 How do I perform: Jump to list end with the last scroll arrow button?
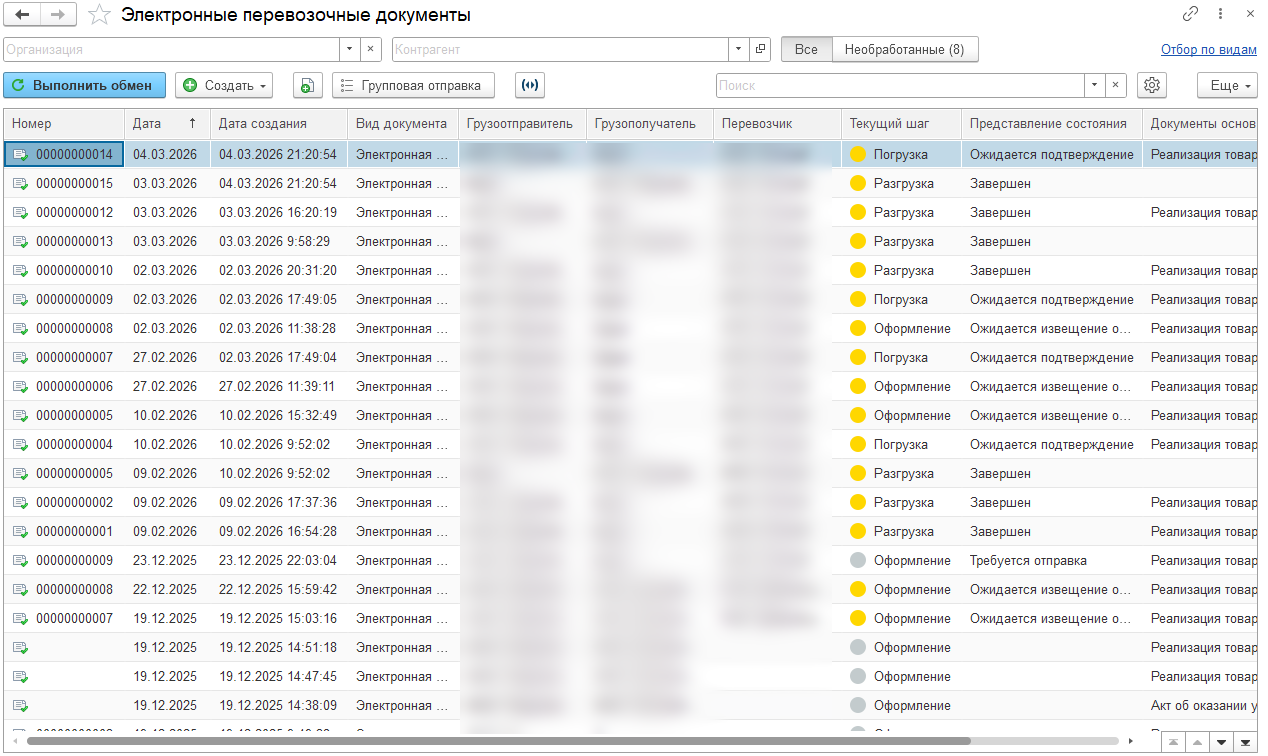[x=1245, y=742]
